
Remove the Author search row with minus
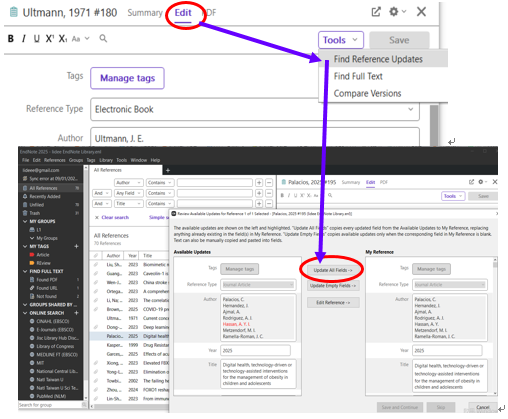(269, 183)
